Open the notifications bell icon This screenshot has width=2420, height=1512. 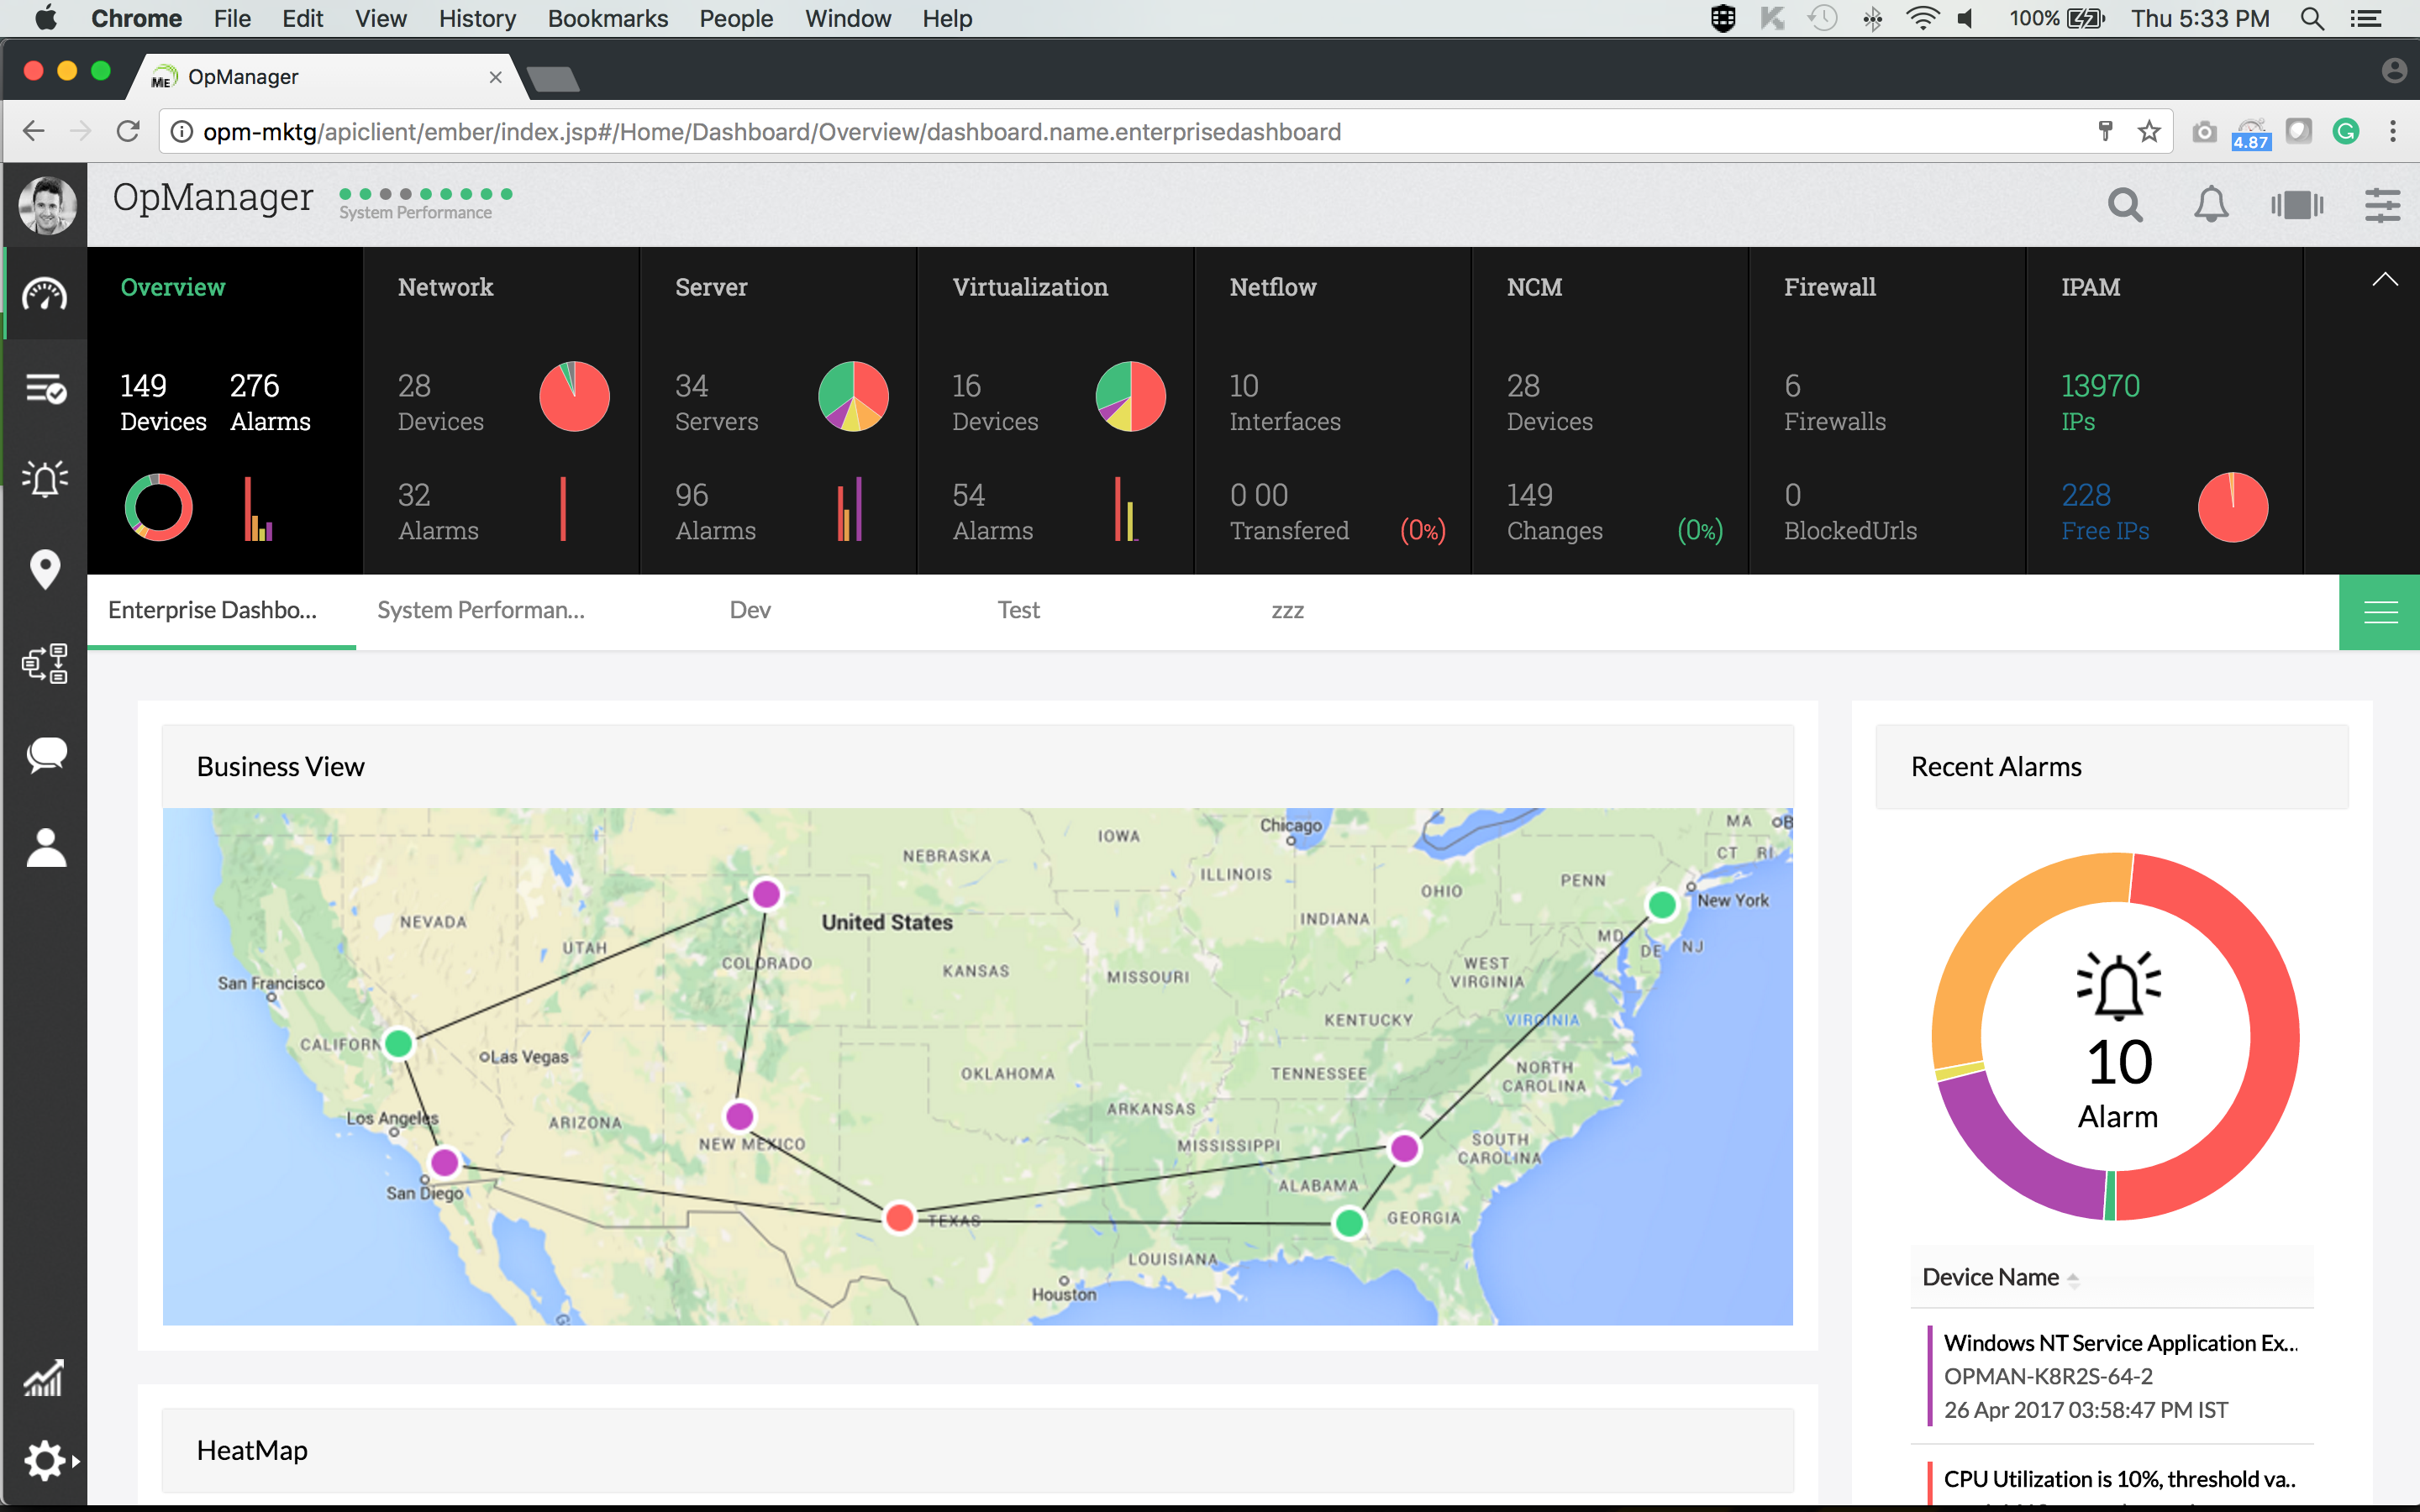tap(2211, 205)
